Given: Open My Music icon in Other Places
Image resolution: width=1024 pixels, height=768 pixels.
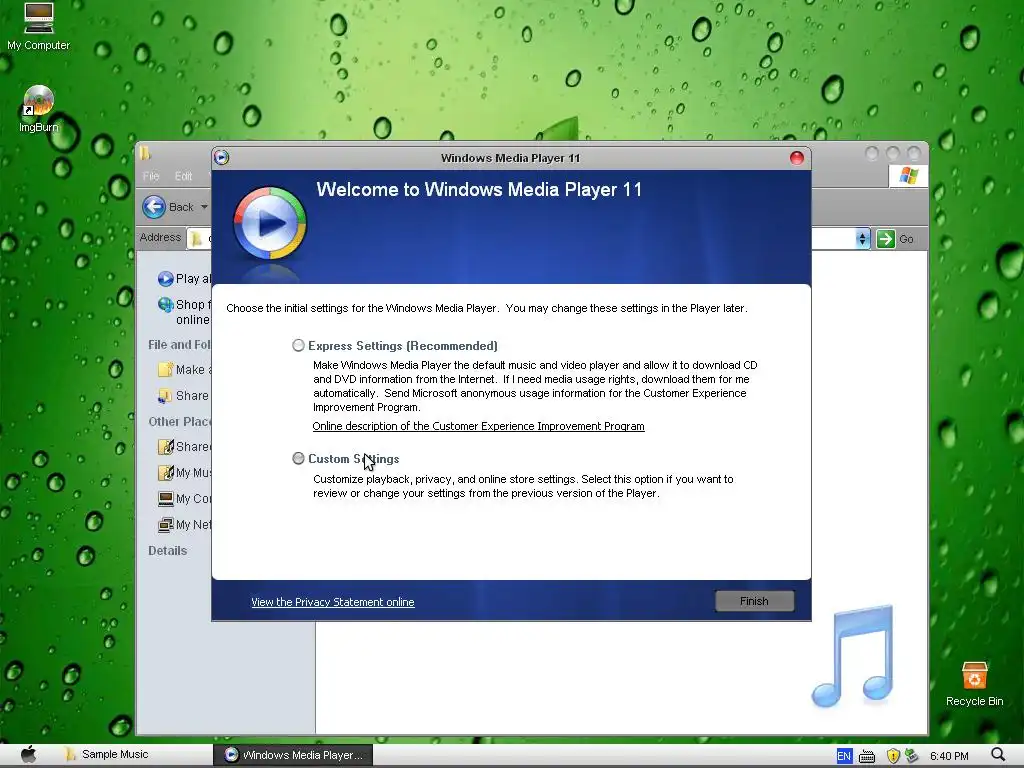Looking at the screenshot, I should (165, 473).
